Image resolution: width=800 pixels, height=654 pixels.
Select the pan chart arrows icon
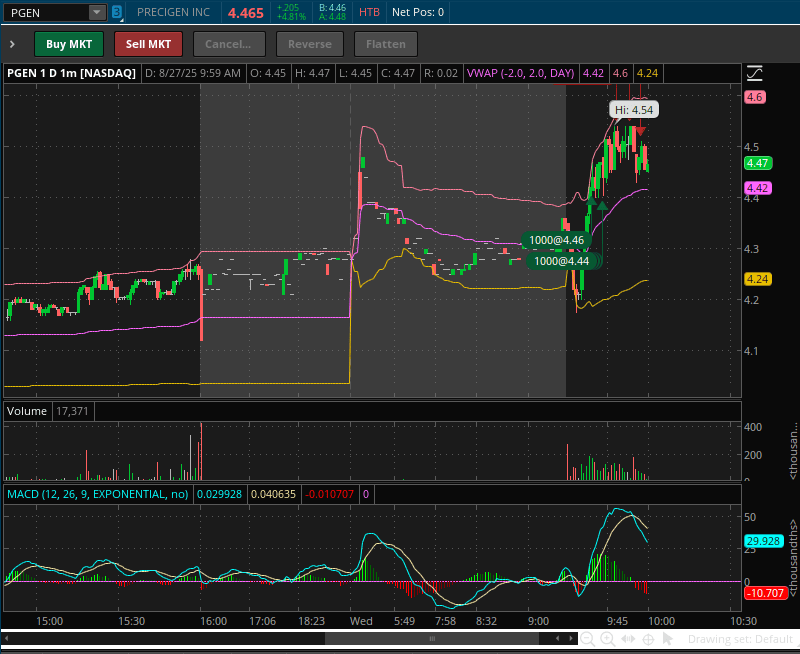pyautogui.click(x=627, y=638)
